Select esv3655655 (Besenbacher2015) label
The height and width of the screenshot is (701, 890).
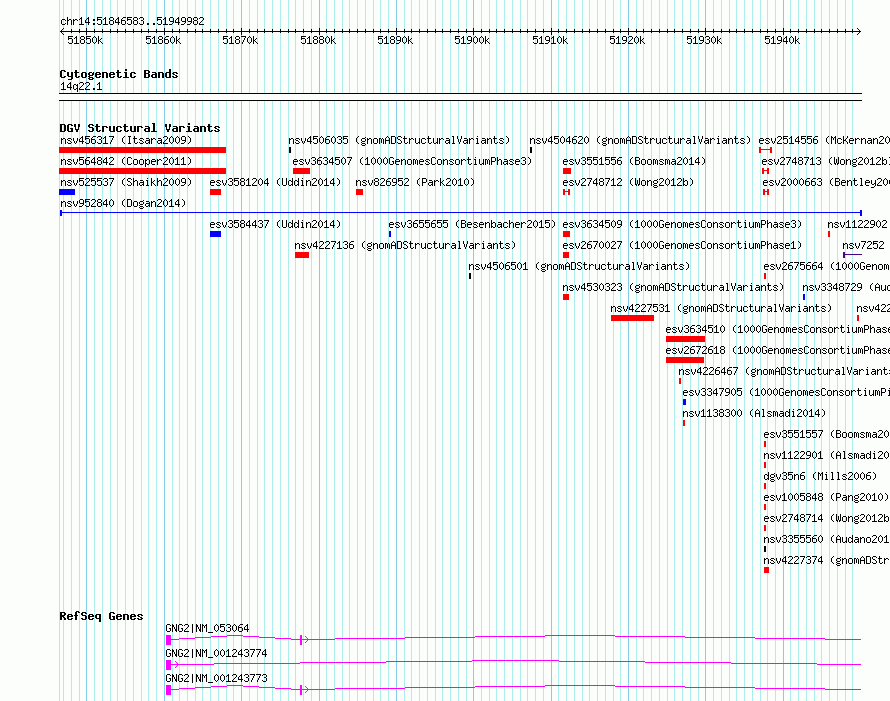[472, 224]
